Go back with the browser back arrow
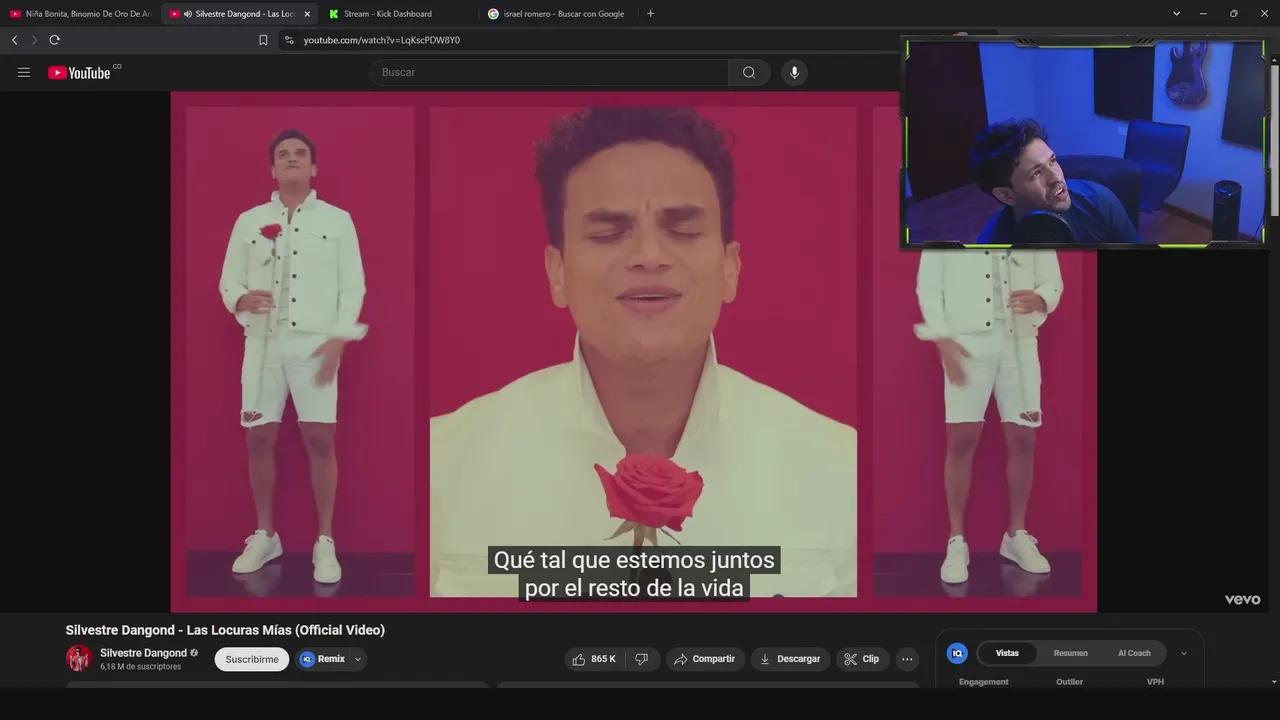The width and height of the screenshot is (1280, 720). 14,40
